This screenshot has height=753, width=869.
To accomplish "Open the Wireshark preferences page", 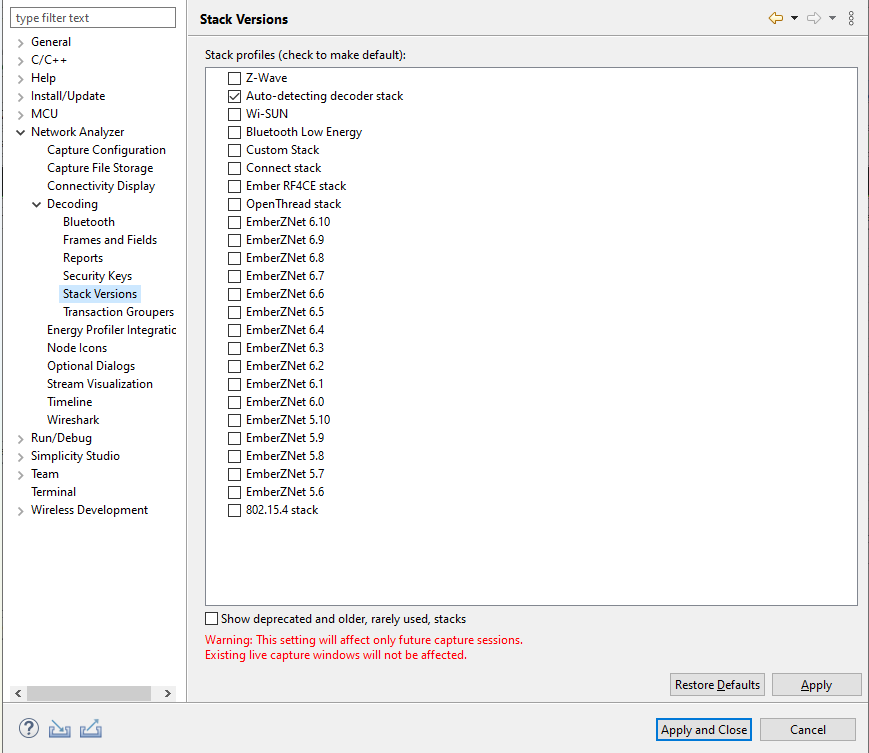I will pyautogui.click(x=73, y=419).
